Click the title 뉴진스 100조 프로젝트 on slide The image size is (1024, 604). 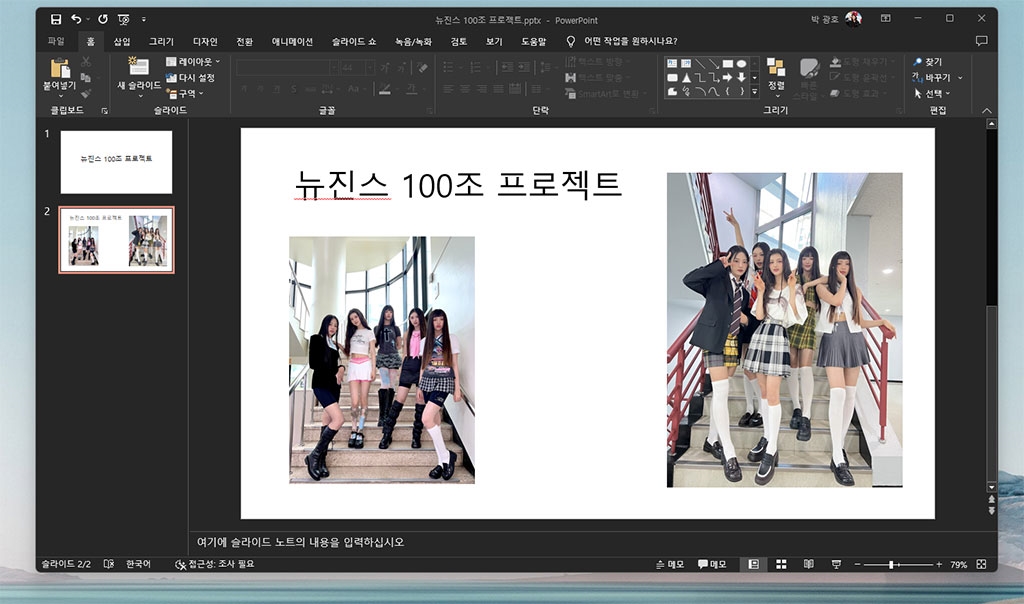click(458, 185)
